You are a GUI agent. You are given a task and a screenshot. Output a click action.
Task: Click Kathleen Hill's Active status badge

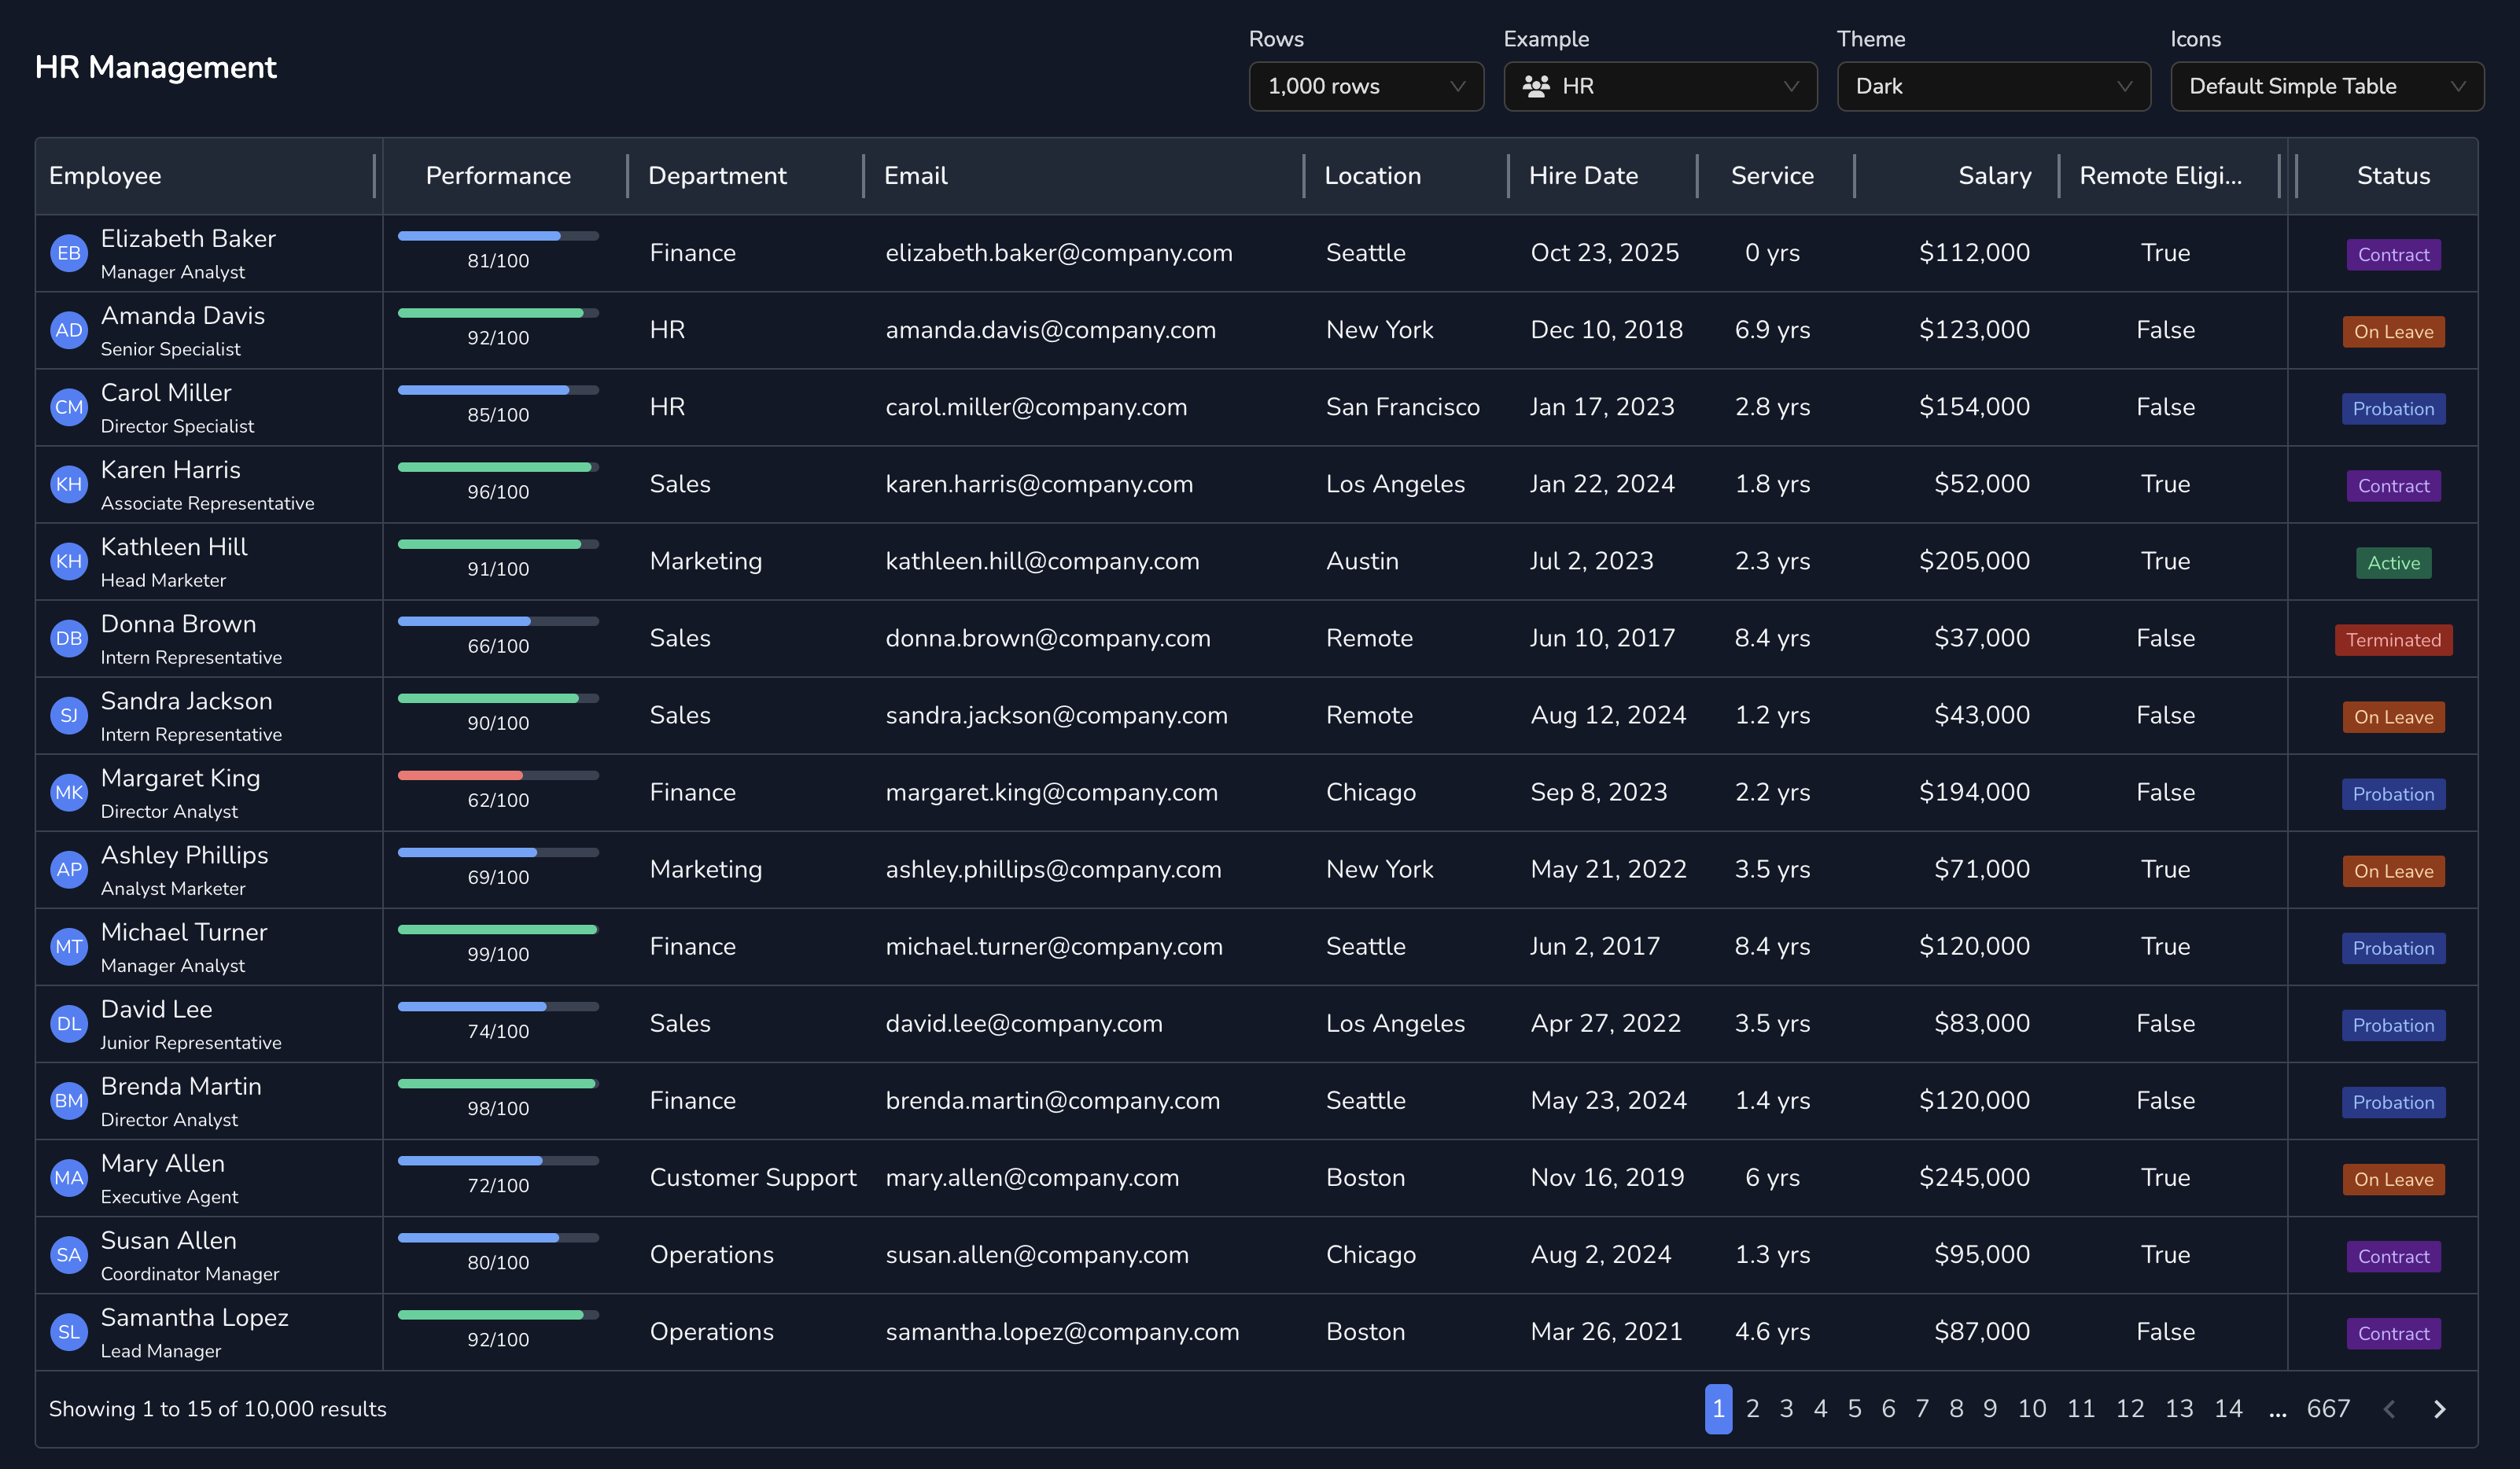pyautogui.click(x=2393, y=563)
